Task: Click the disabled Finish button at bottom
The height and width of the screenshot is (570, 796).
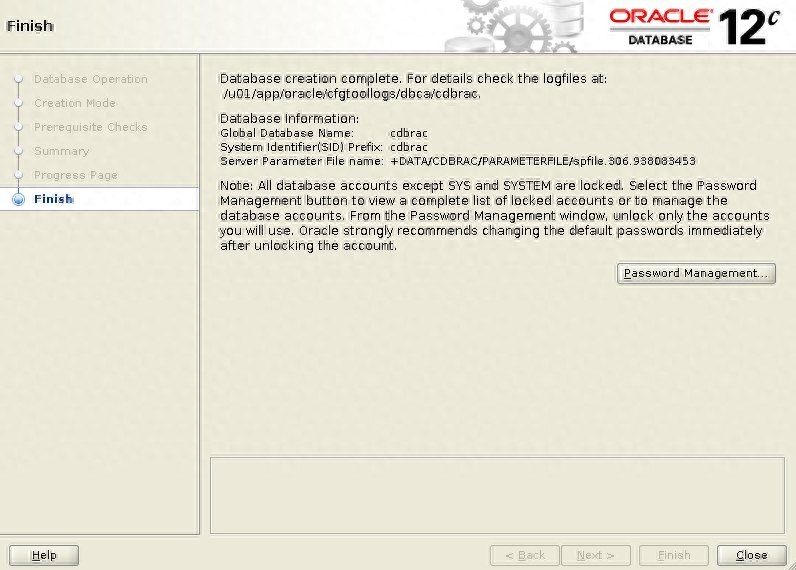Action: [x=673, y=555]
